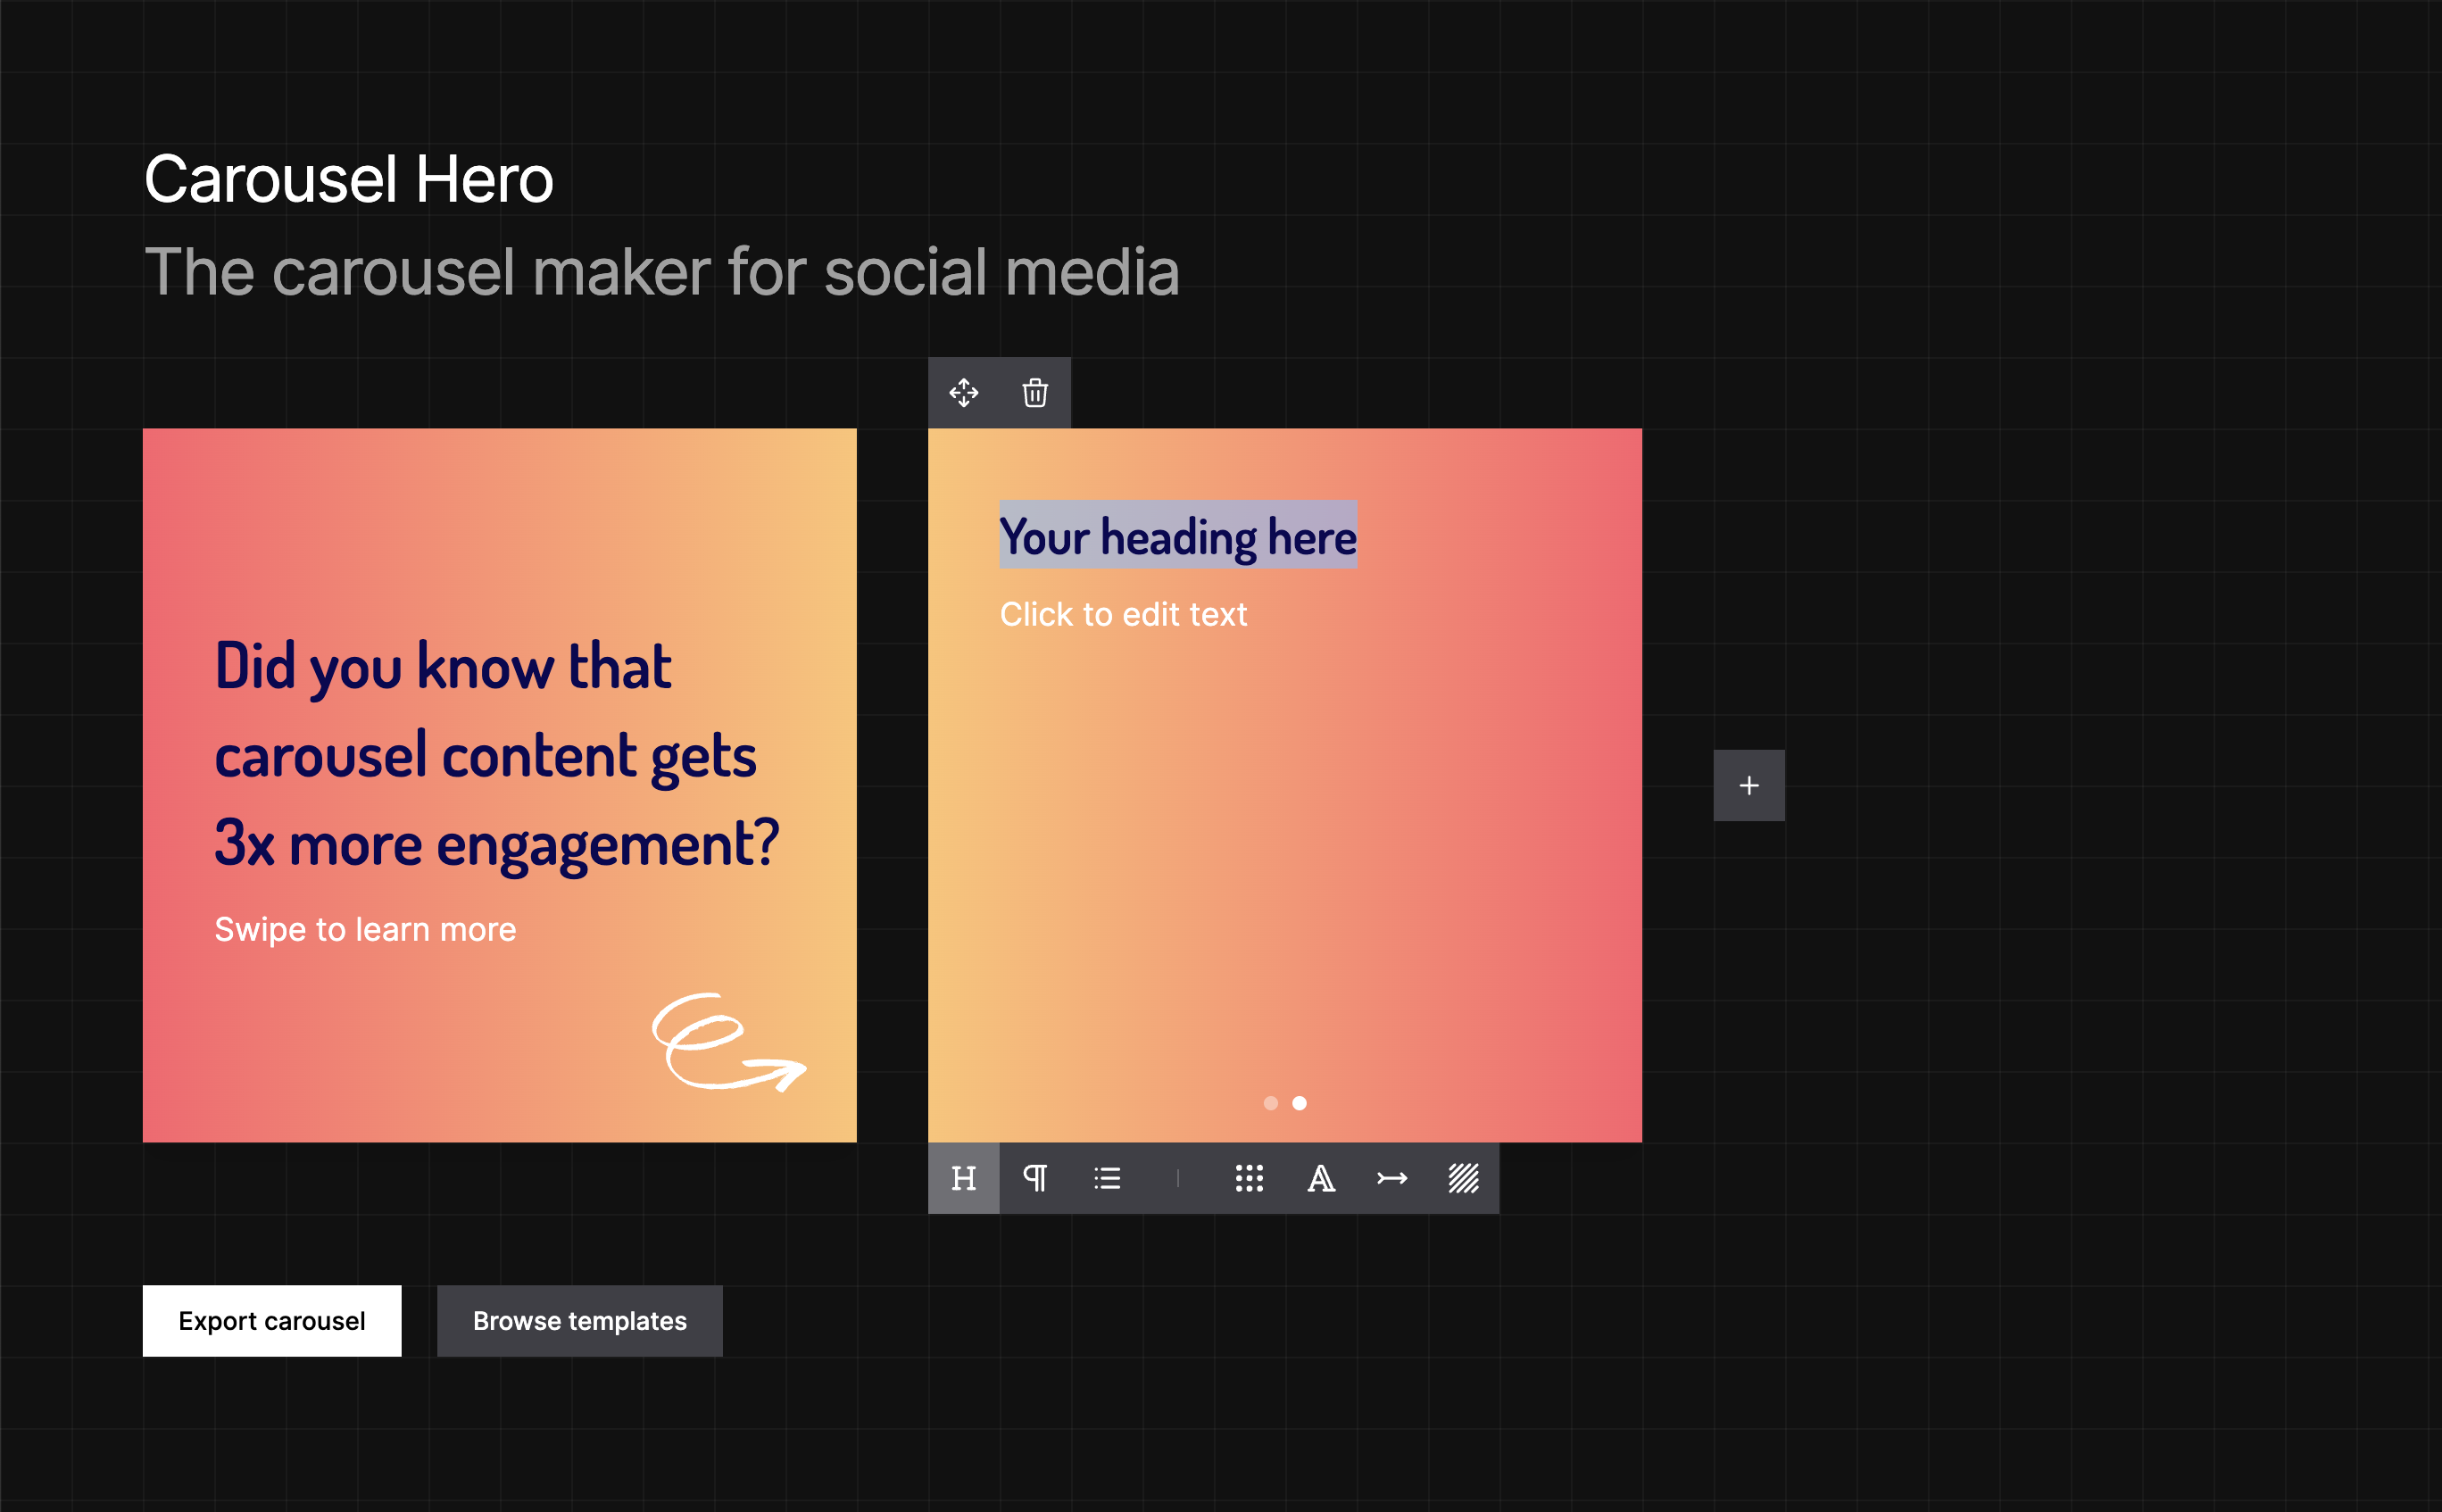Viewport: 2442px width, 1512px height.
Task: Click the first pagination dot on second slide
Action: coord(1271,1103)
